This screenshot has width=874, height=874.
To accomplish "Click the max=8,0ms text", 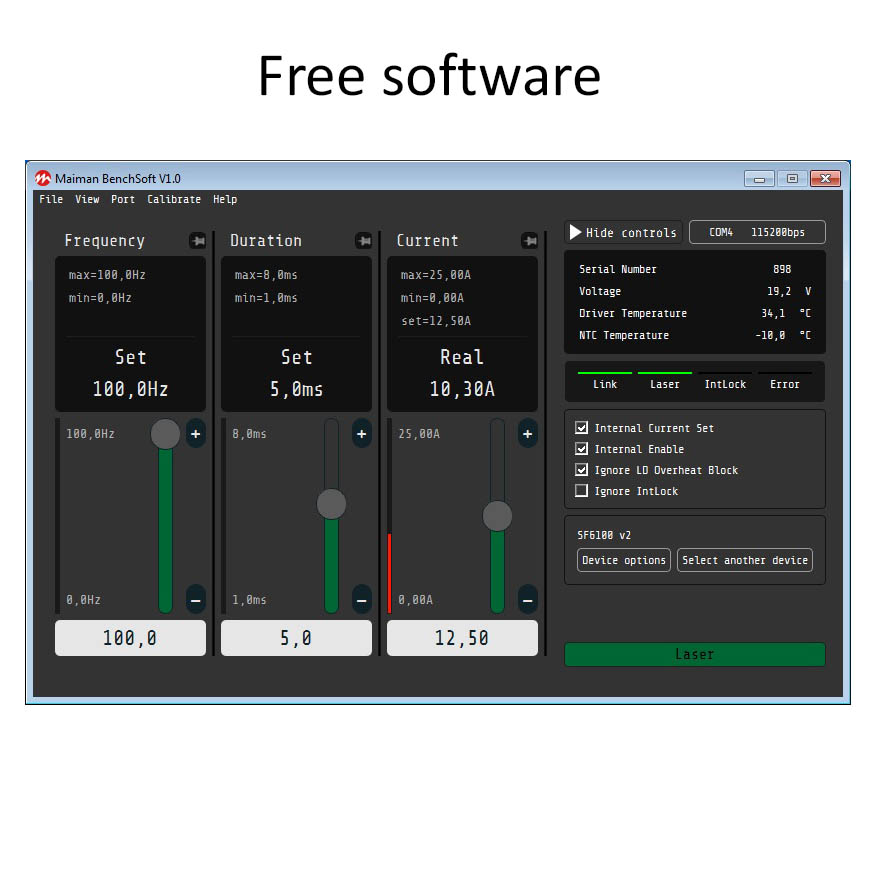I will click(x=266, y=275).
